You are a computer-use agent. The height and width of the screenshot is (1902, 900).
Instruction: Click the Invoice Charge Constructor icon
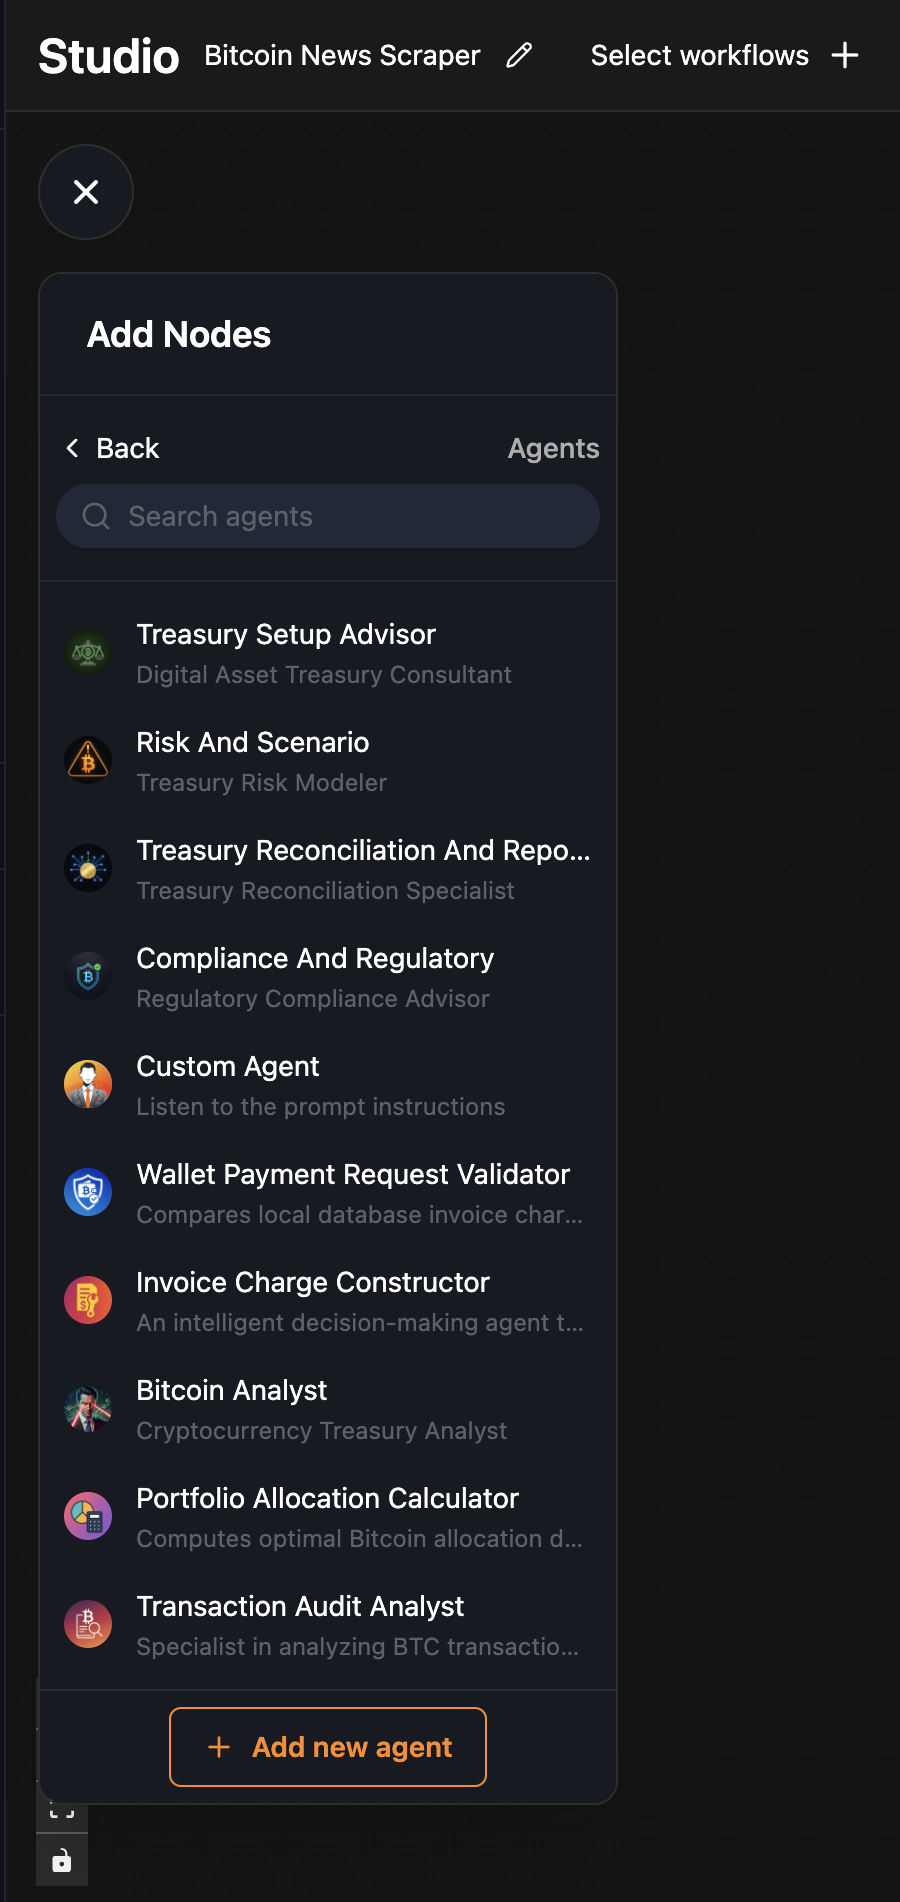point(88,1301)
